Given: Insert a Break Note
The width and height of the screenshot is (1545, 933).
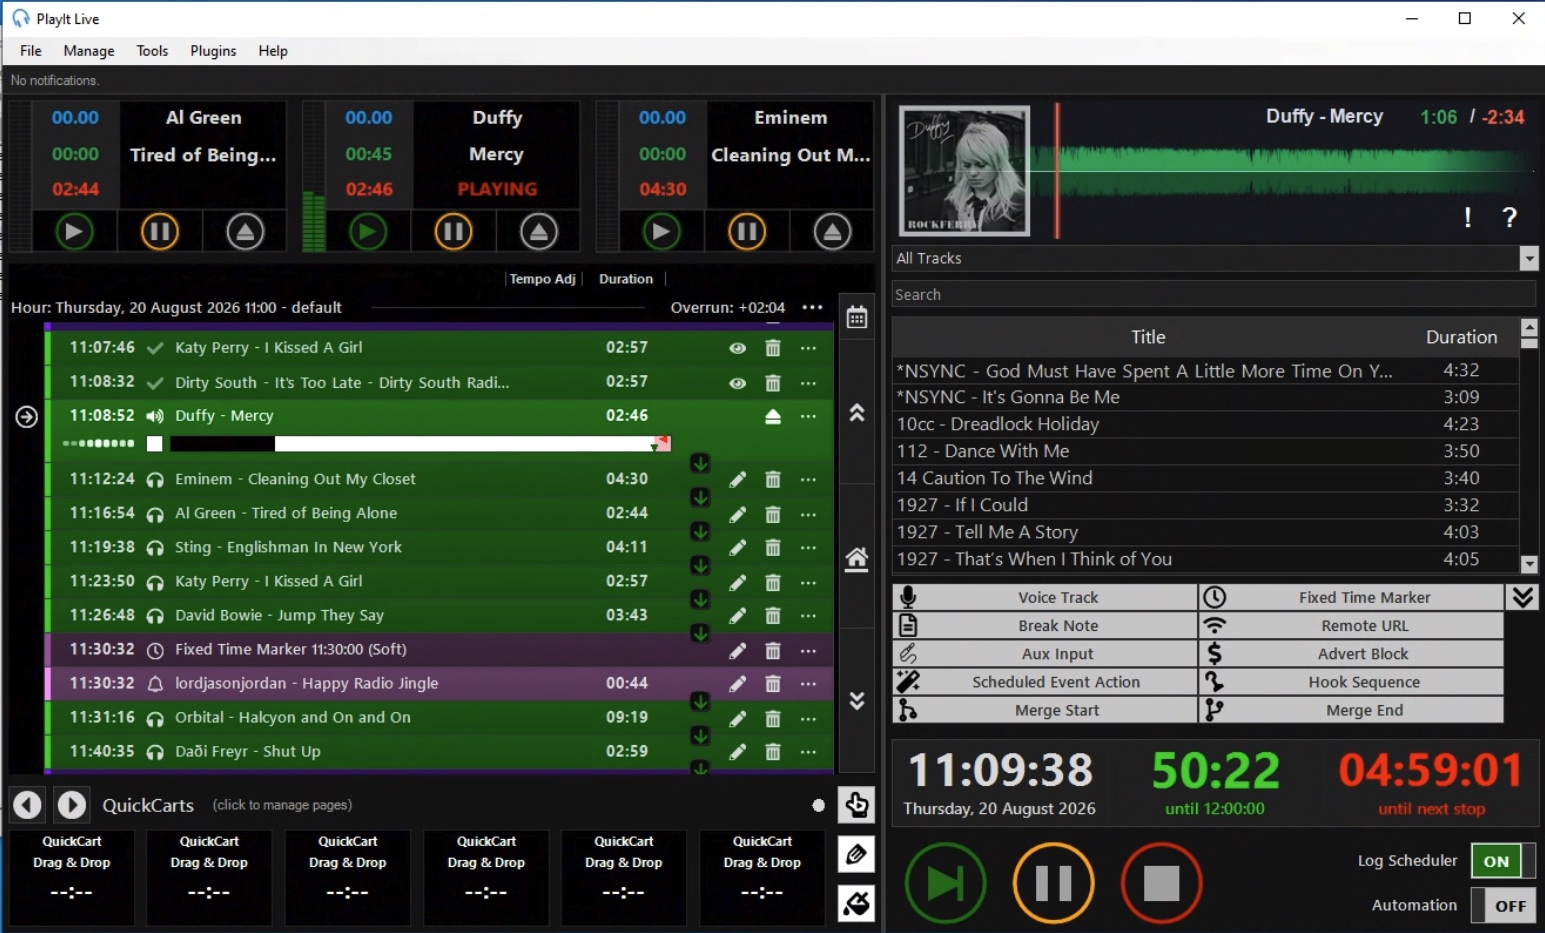Looking at the screenshot, I should (x=1044, y=626).
